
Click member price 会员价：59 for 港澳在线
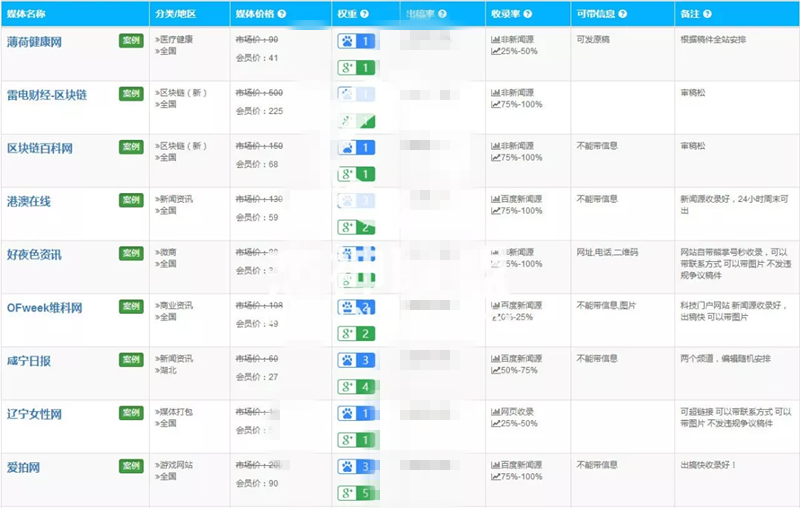(257, 217)
